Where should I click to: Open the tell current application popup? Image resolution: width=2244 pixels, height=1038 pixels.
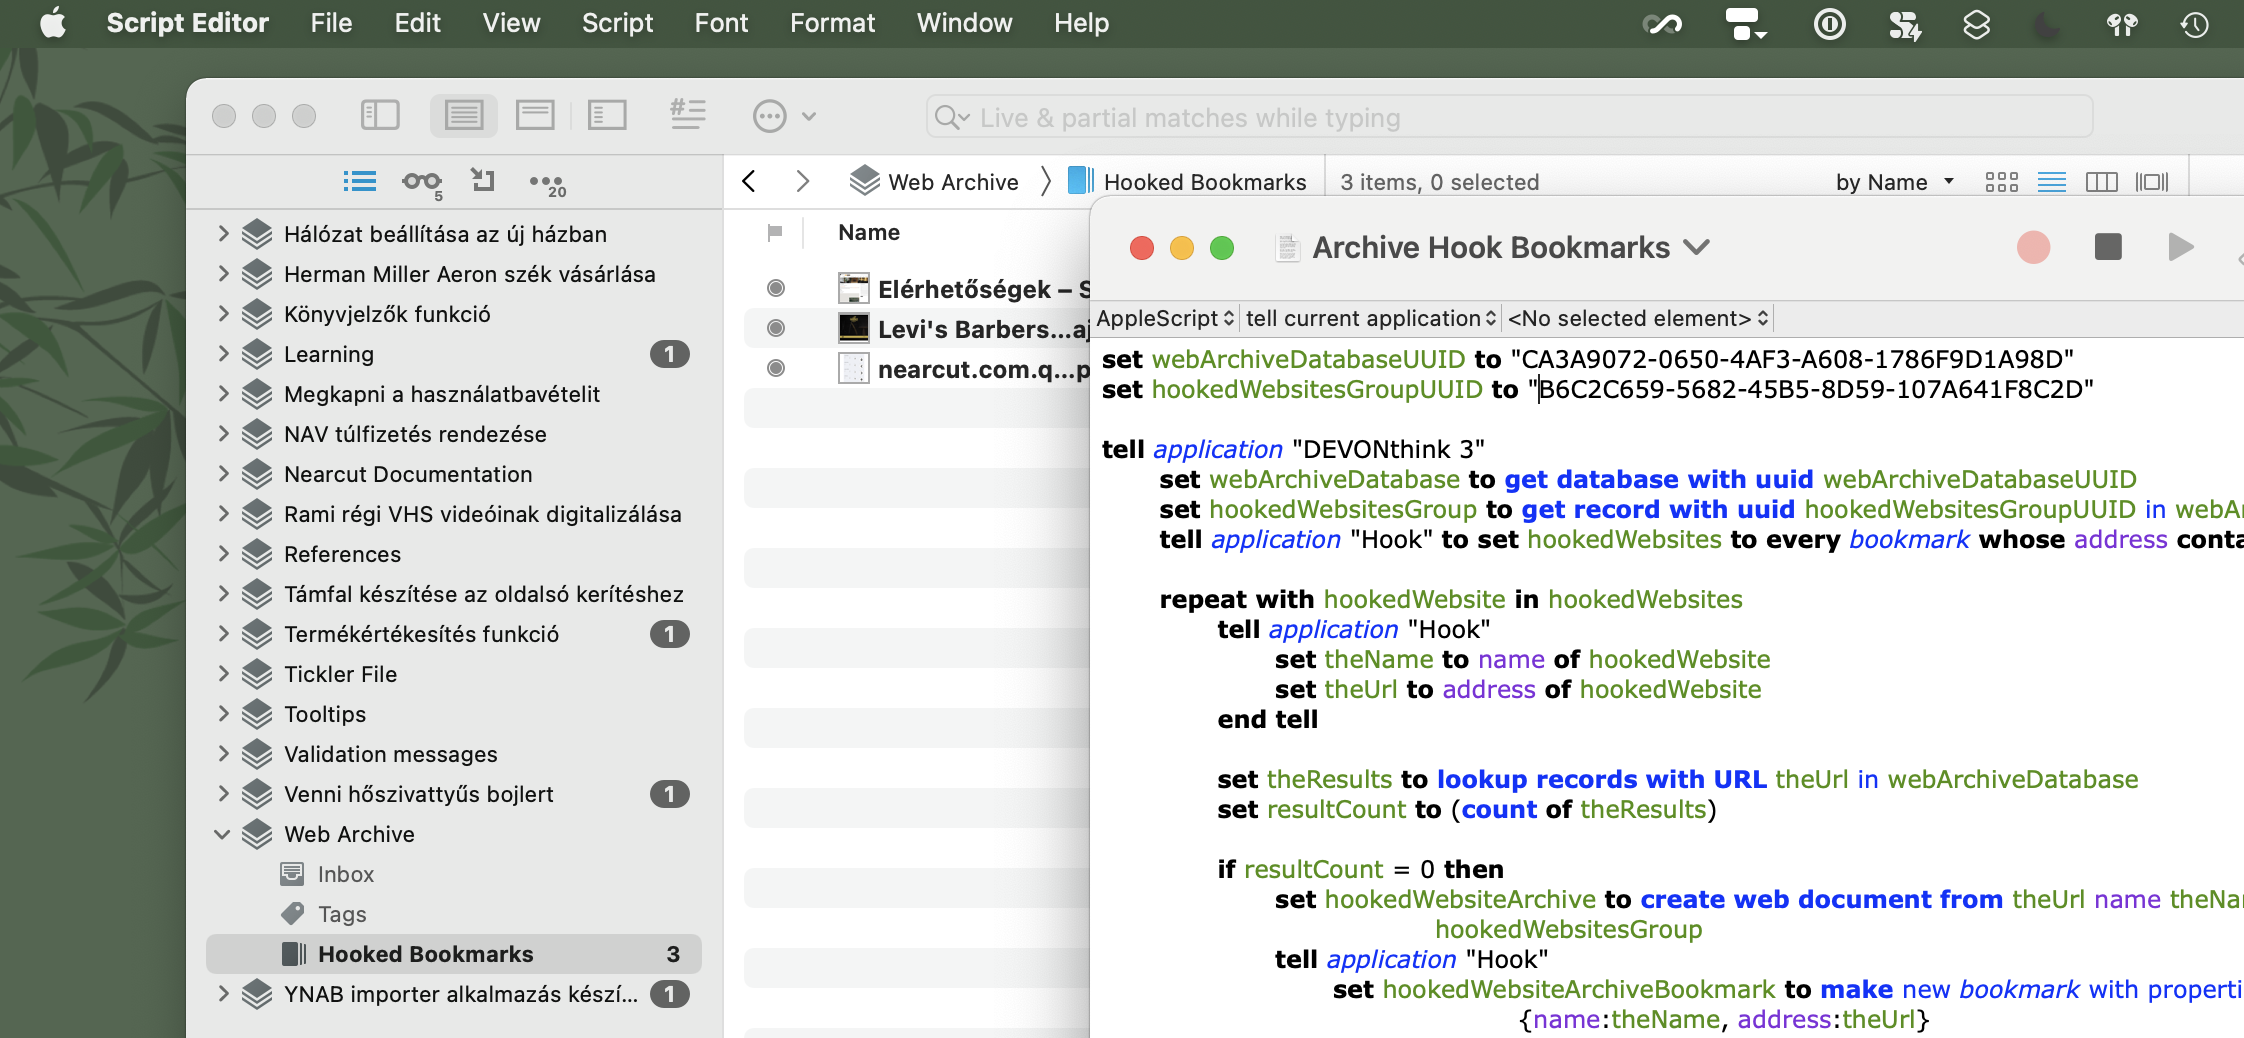point(1371,318)
